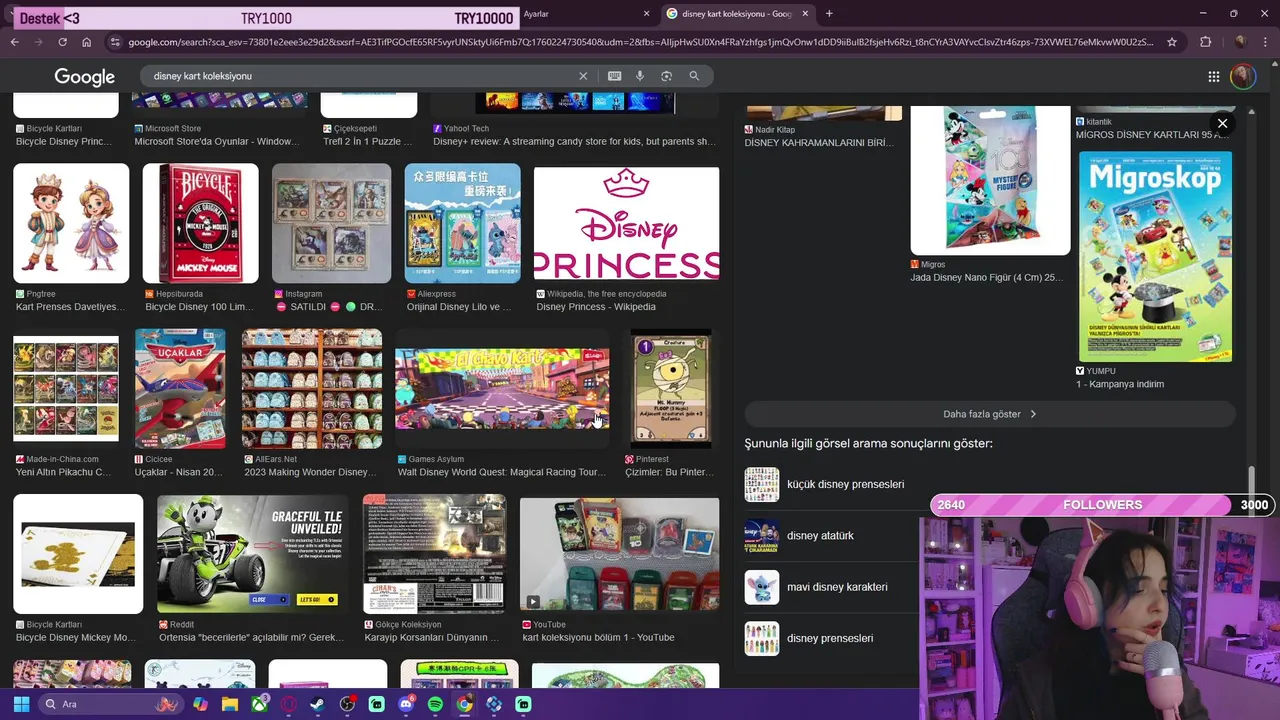Screen dimensions: 1280x720
Task: Open the Uçaklar Cicicee image
Action: (180, 388)
